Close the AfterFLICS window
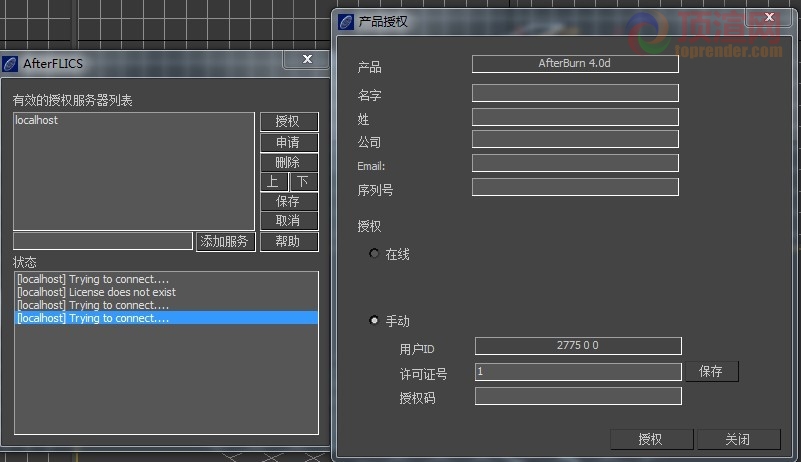 click(307, 59)
